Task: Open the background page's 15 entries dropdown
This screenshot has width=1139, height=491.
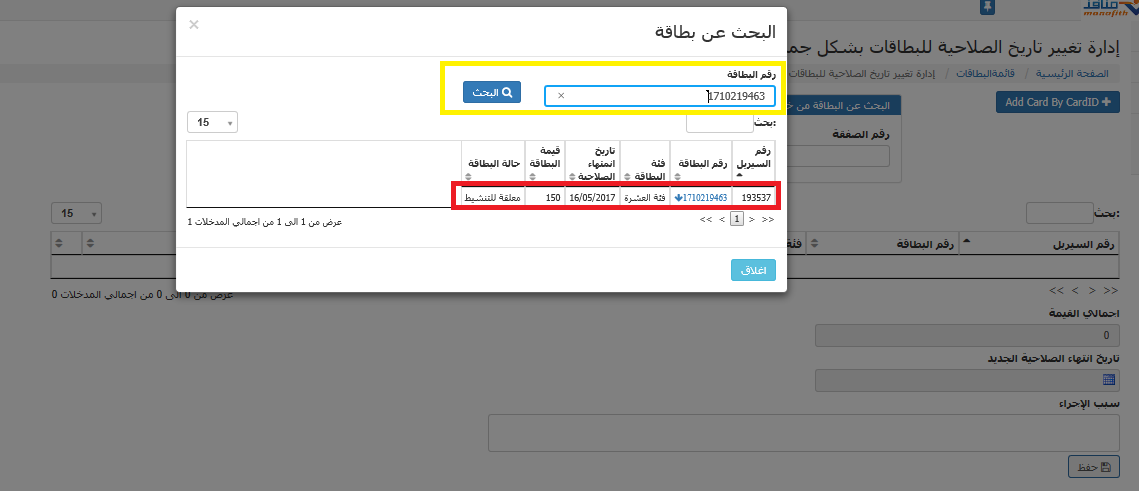Action: (x=76, y=214)
